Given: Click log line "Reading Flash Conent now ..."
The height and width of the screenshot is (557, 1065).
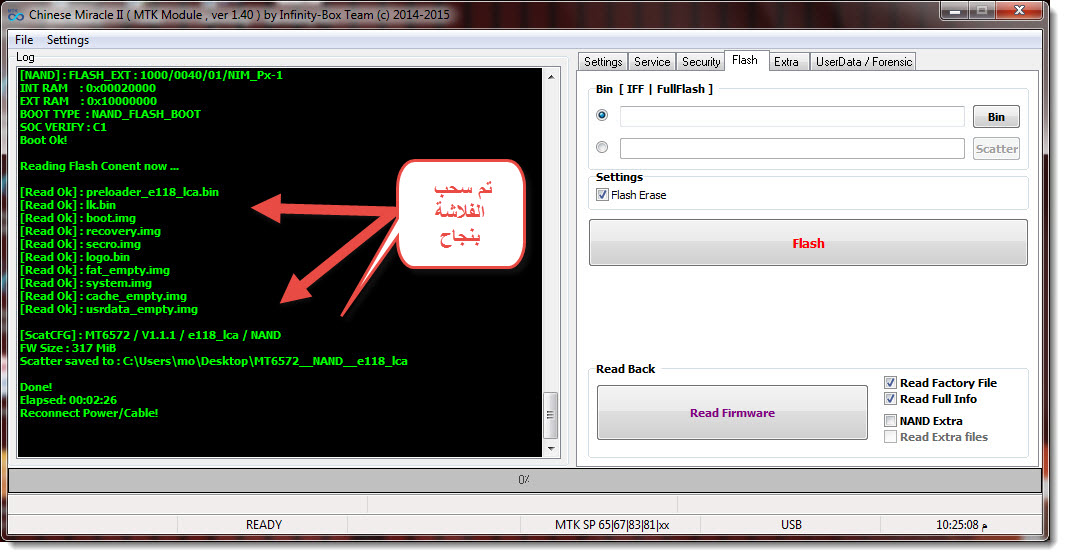Looking at the screenshot, I should [99, 166].
